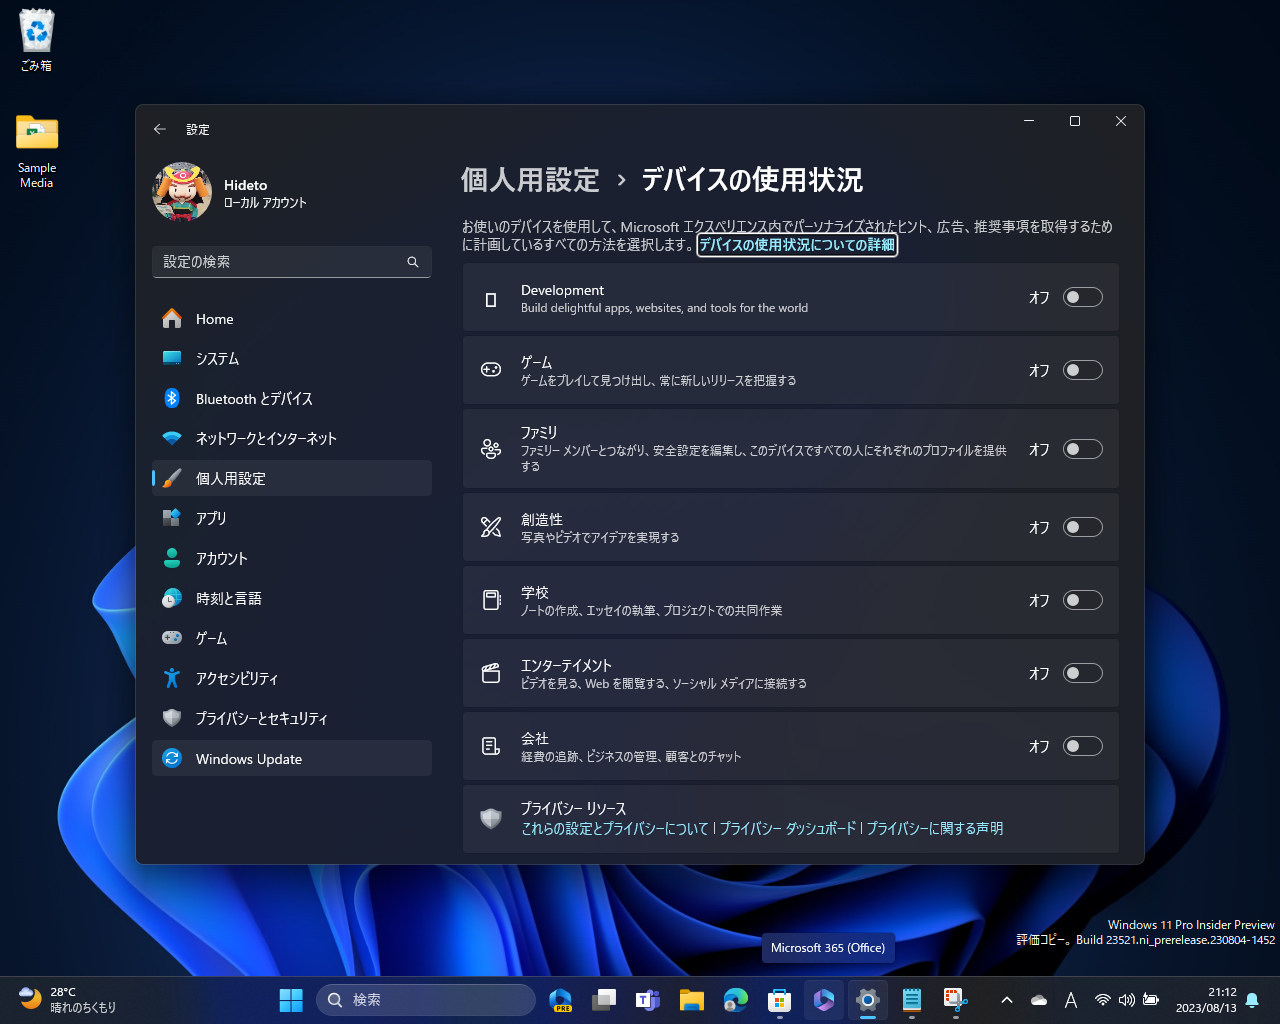Launch Edge Dev browser with PRE badge
This screenshot has height=1024, width=1280.
pos(560,999)
